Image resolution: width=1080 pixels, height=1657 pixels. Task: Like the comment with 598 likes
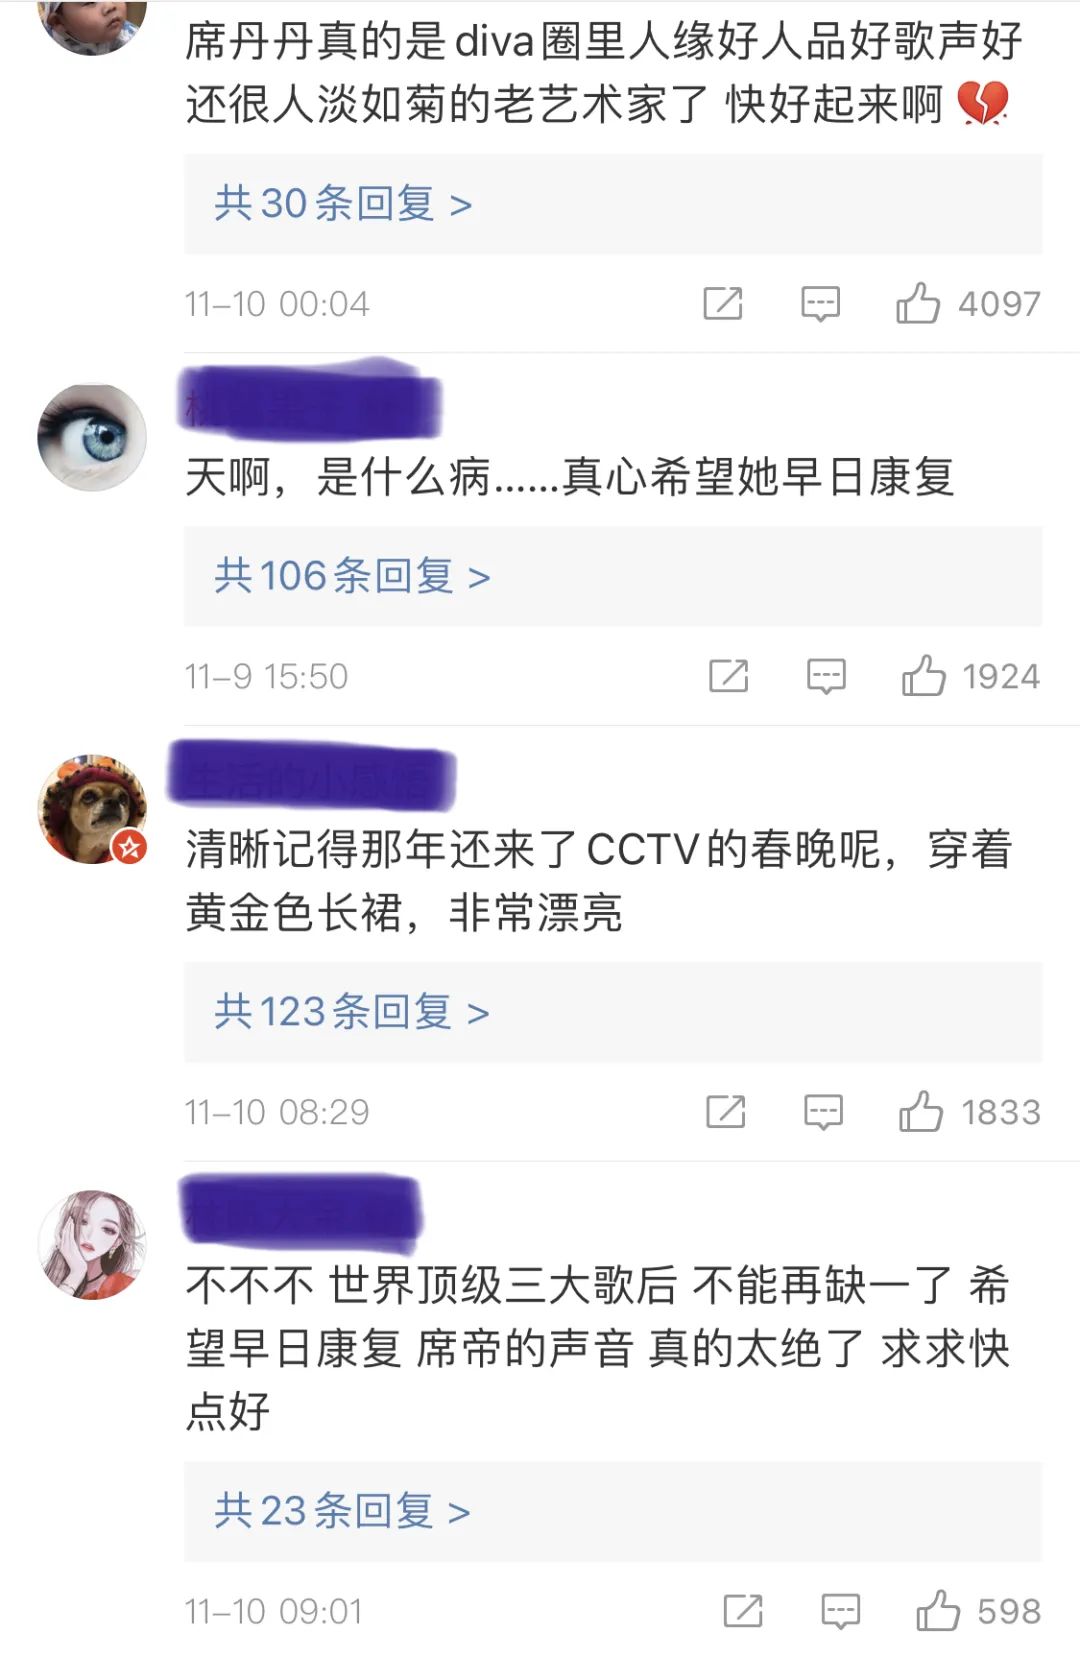tap(938, 1610)
